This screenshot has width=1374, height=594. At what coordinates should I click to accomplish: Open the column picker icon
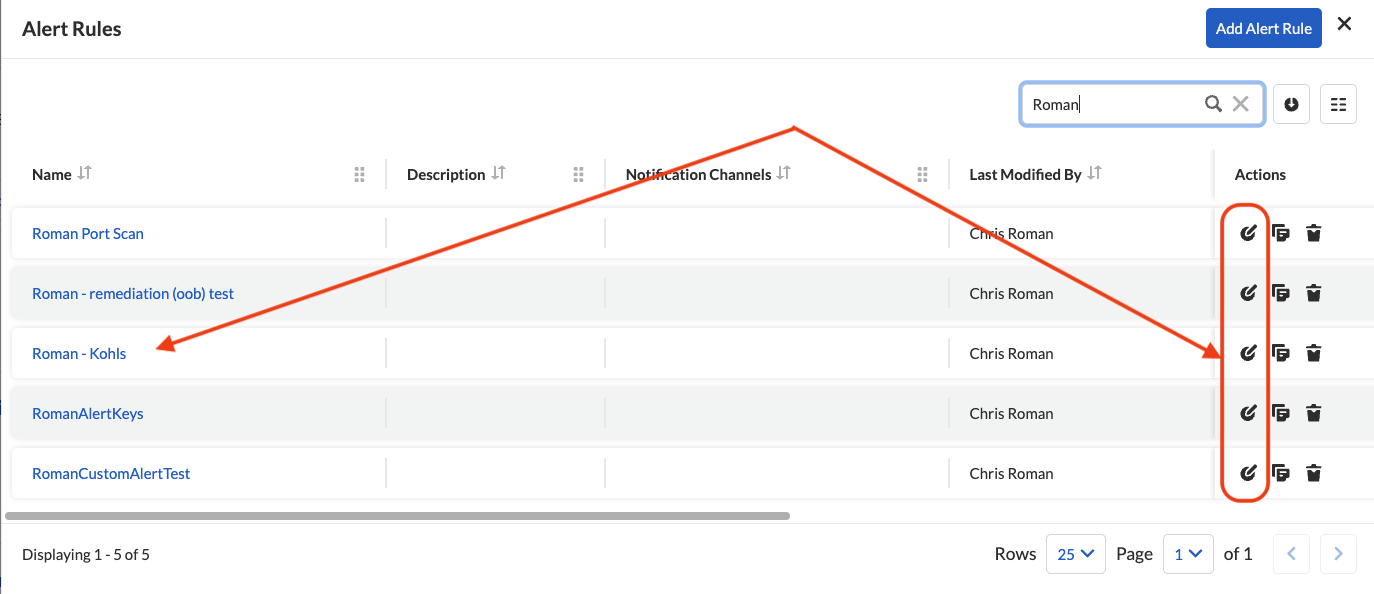pos(1338,104)
